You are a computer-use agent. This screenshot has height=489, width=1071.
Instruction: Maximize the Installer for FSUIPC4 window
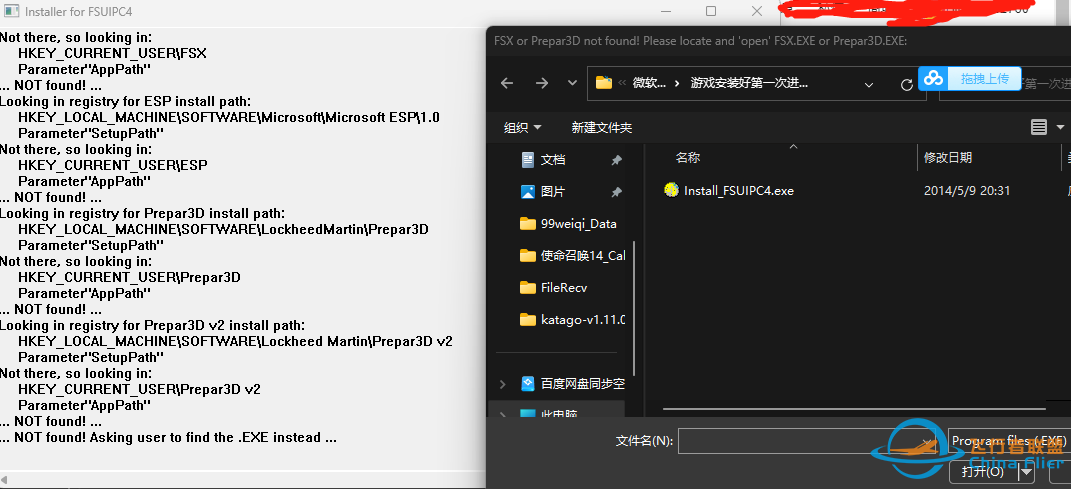point(711,11)
